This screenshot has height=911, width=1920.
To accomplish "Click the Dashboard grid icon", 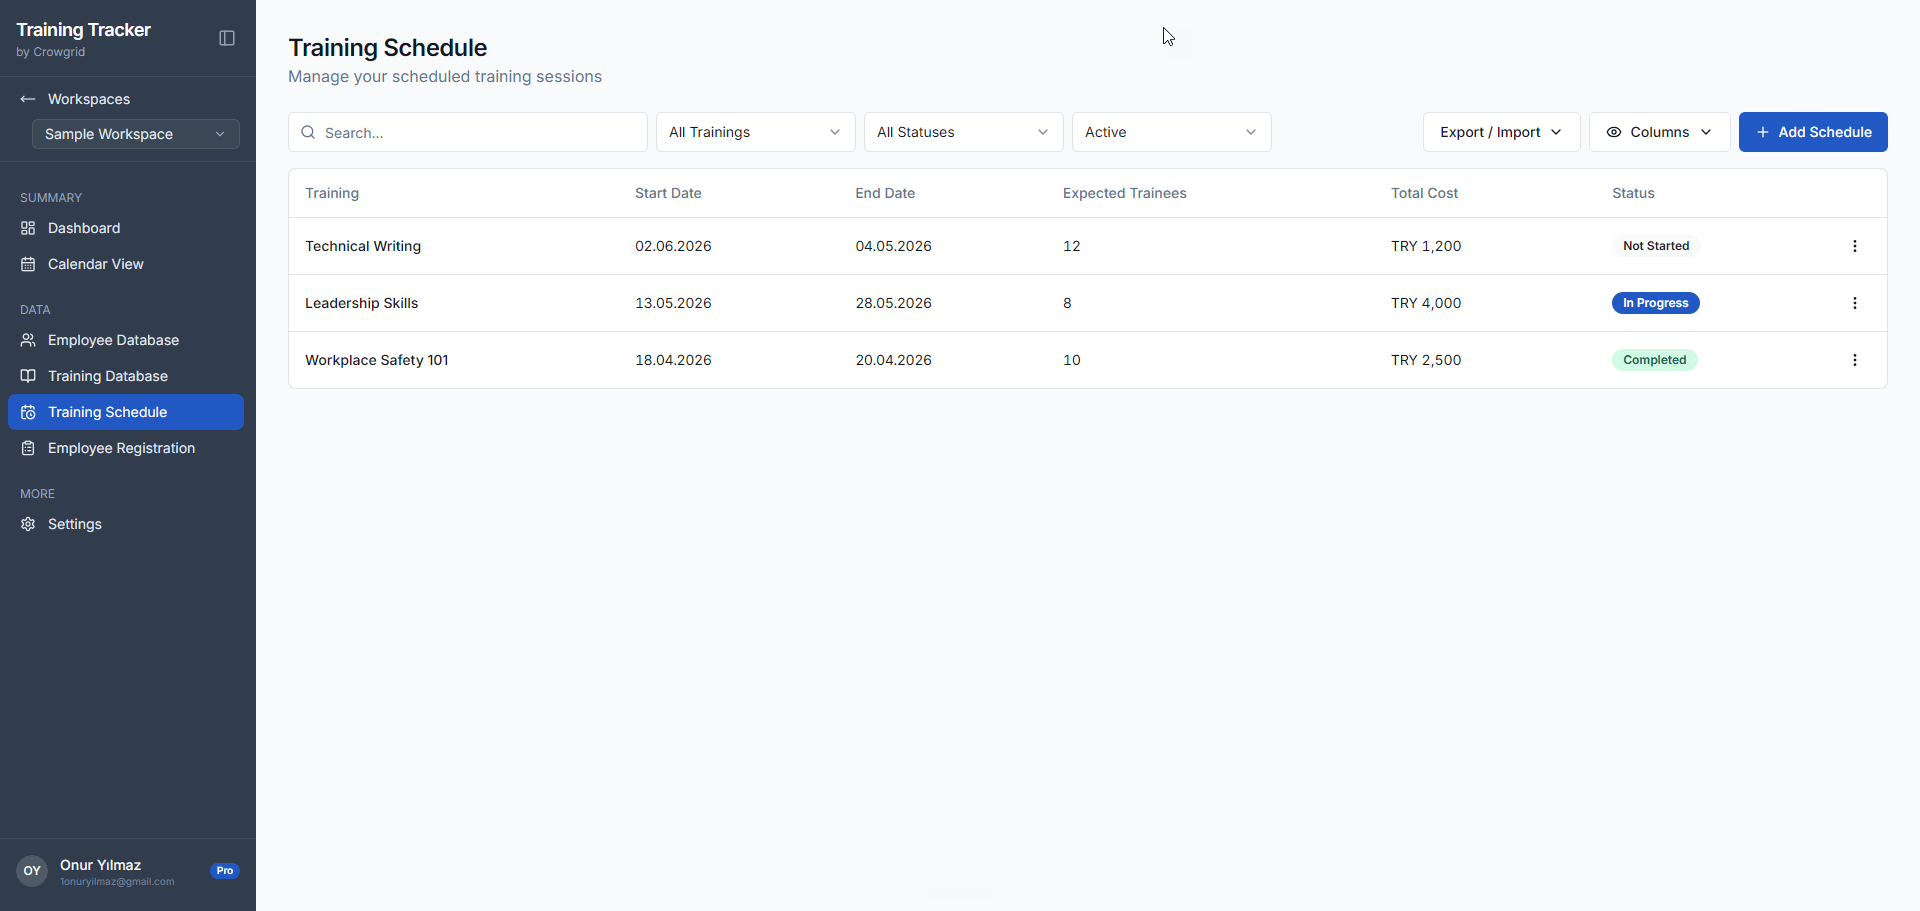I will (28, 228).
